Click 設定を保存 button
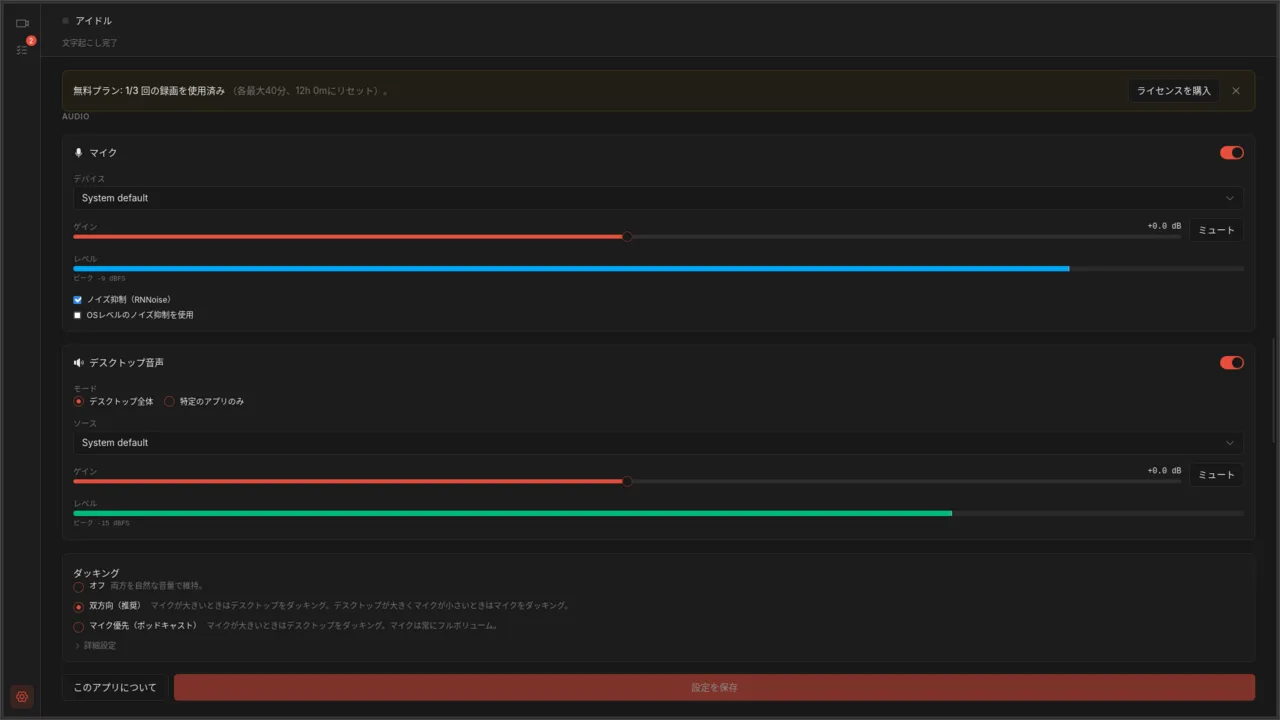Screen dimensions: 1280x720 pyautogui.click(x=714, y=688)
